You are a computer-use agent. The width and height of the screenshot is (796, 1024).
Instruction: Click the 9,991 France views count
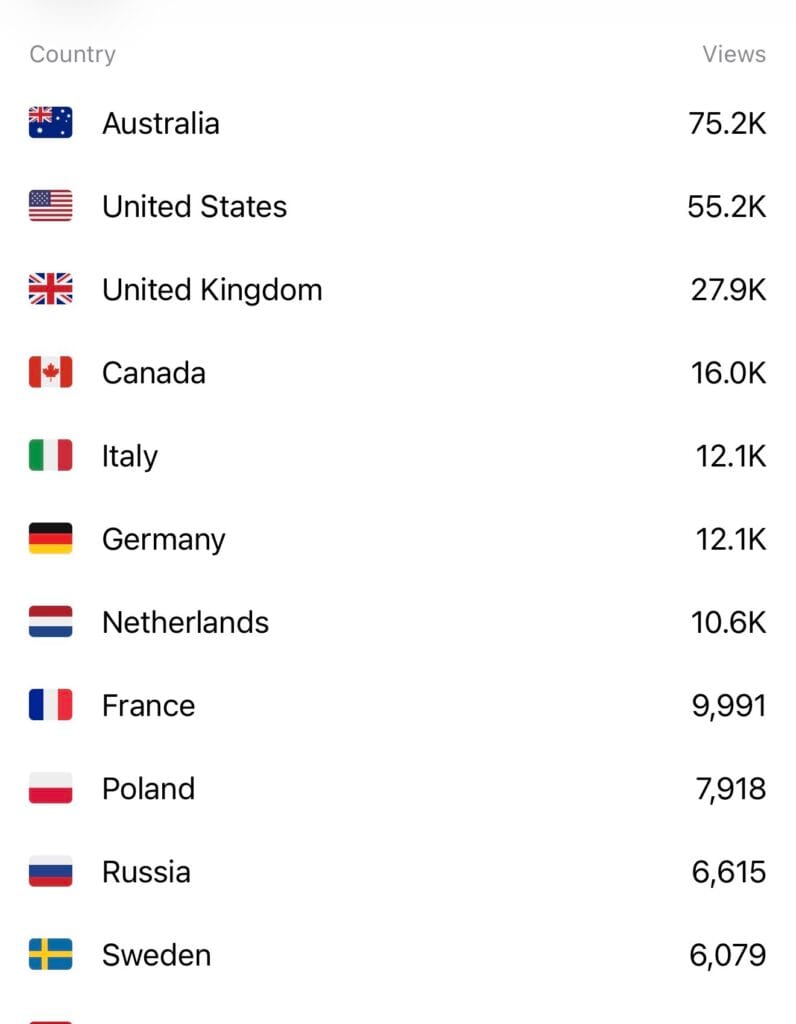729,705
